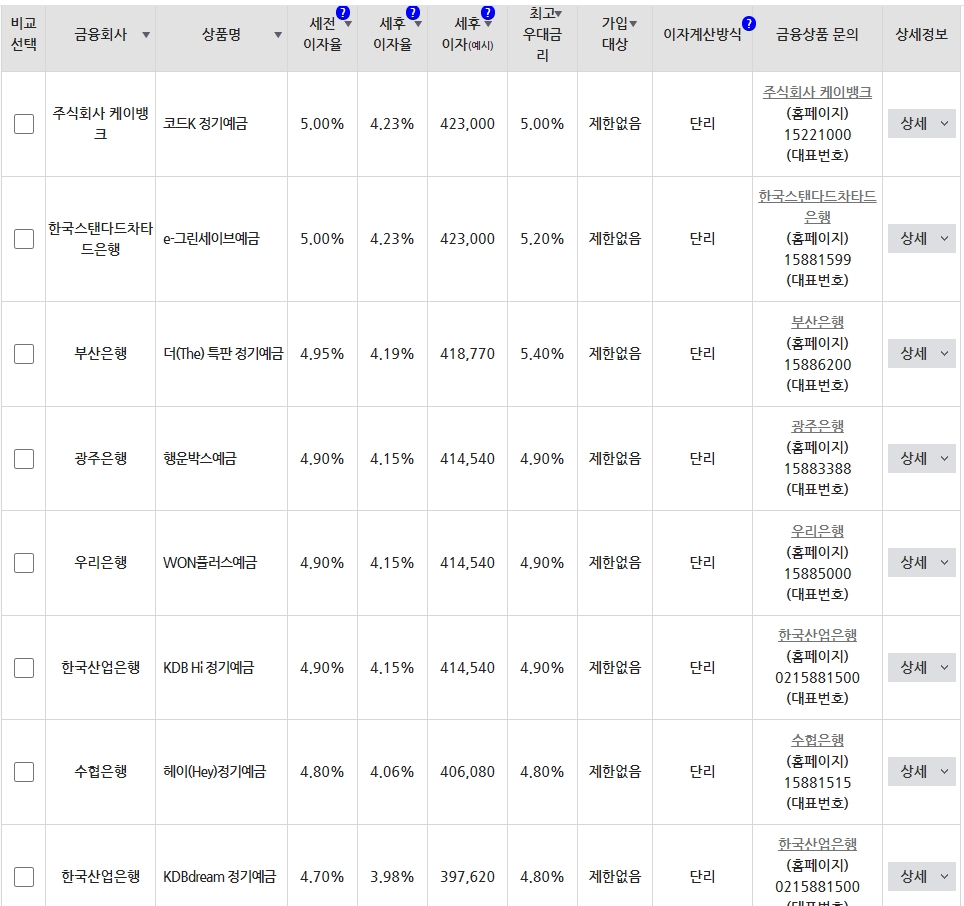Screen dimensions: 964x906
Task: Click the 418,770 after-tax interest cell
Action: click(467, 354)
